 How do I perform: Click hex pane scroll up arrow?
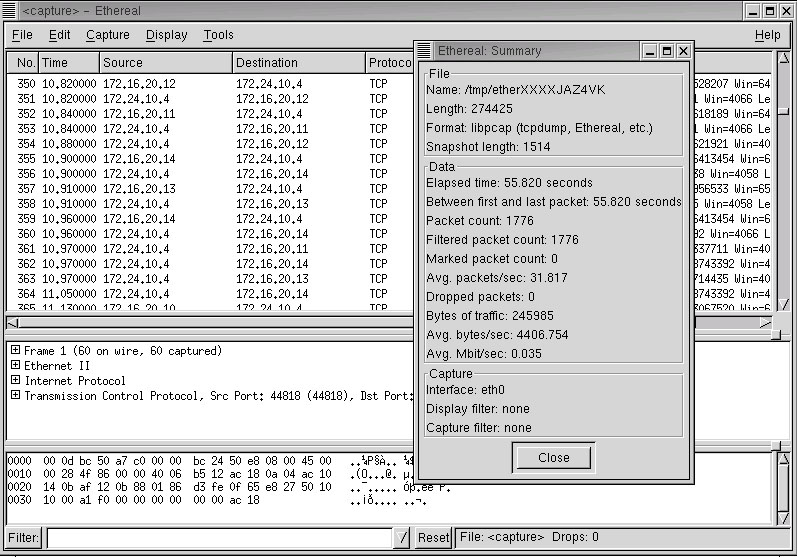pyautogui.click(x=784, y=458)
